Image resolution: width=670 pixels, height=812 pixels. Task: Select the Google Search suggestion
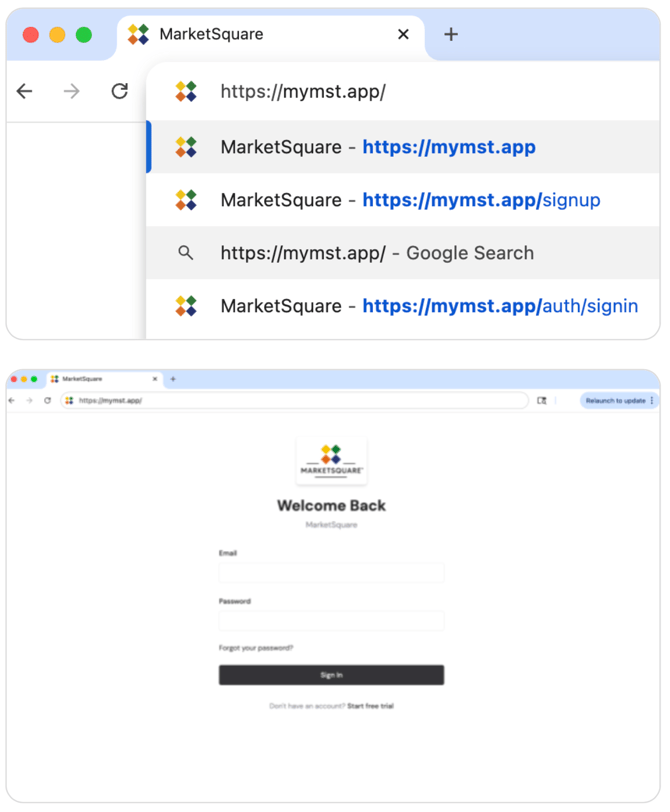click(403, 253)
